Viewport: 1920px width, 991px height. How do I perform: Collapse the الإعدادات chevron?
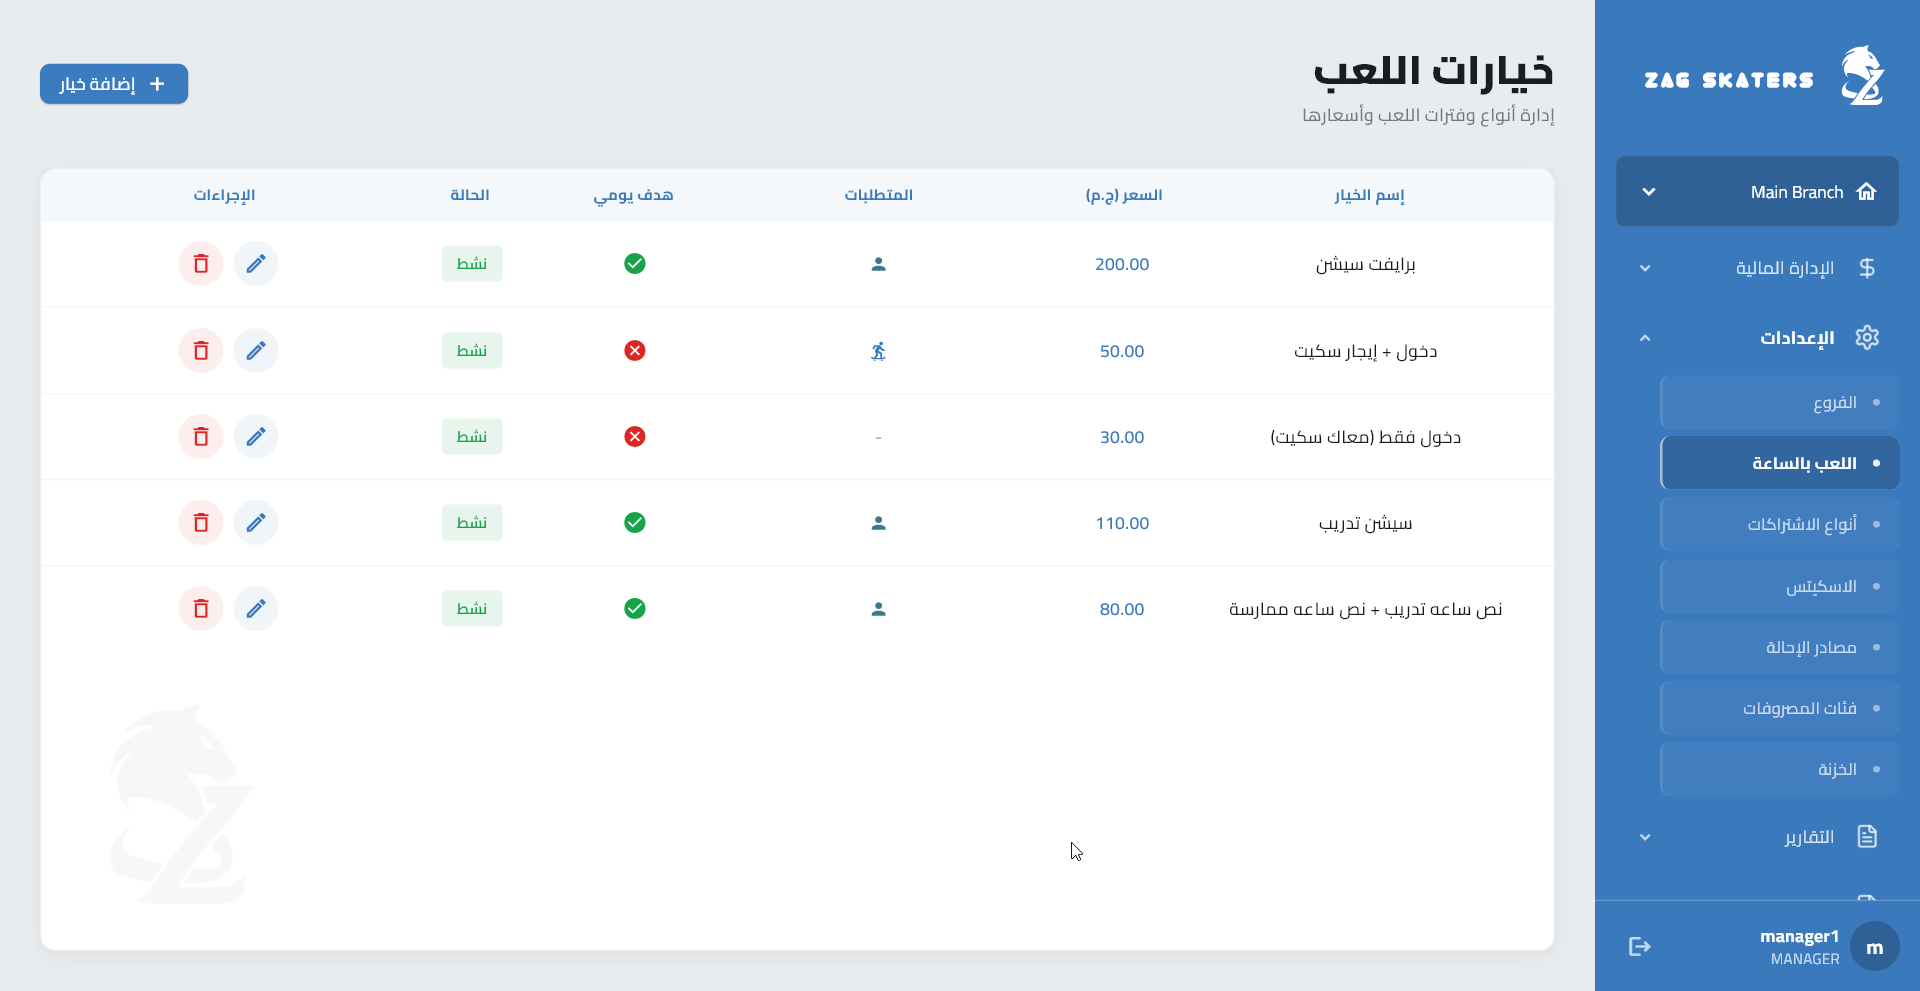[x=1645, y=338]
